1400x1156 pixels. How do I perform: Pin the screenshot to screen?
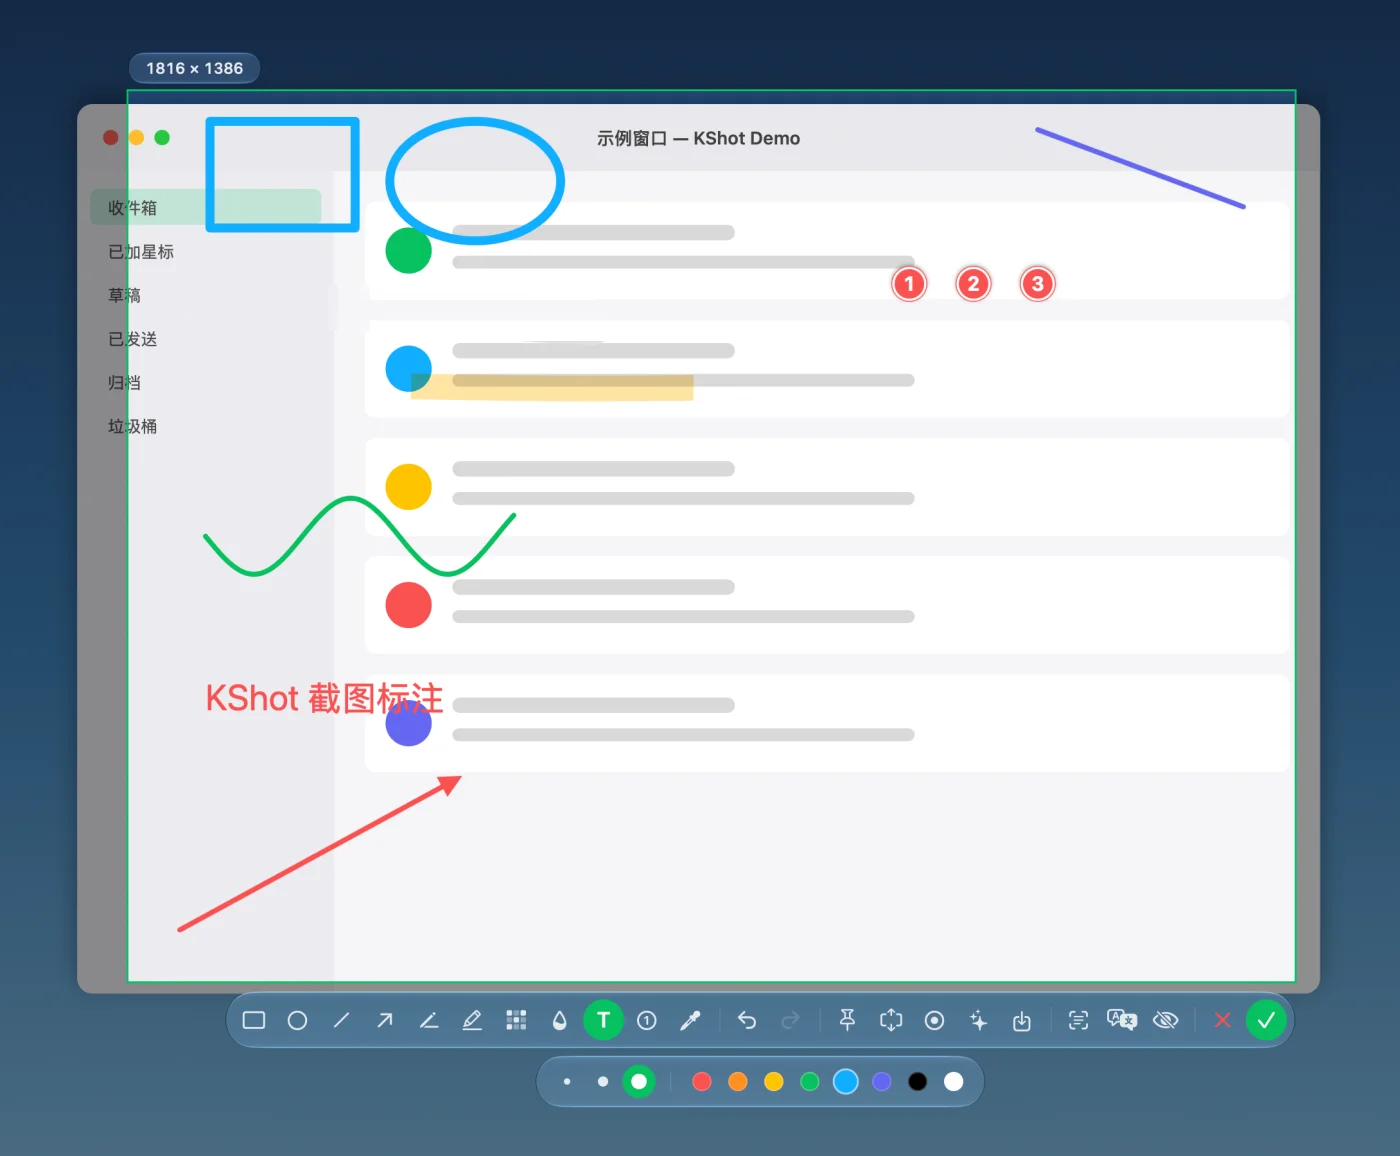point(847,1020)
